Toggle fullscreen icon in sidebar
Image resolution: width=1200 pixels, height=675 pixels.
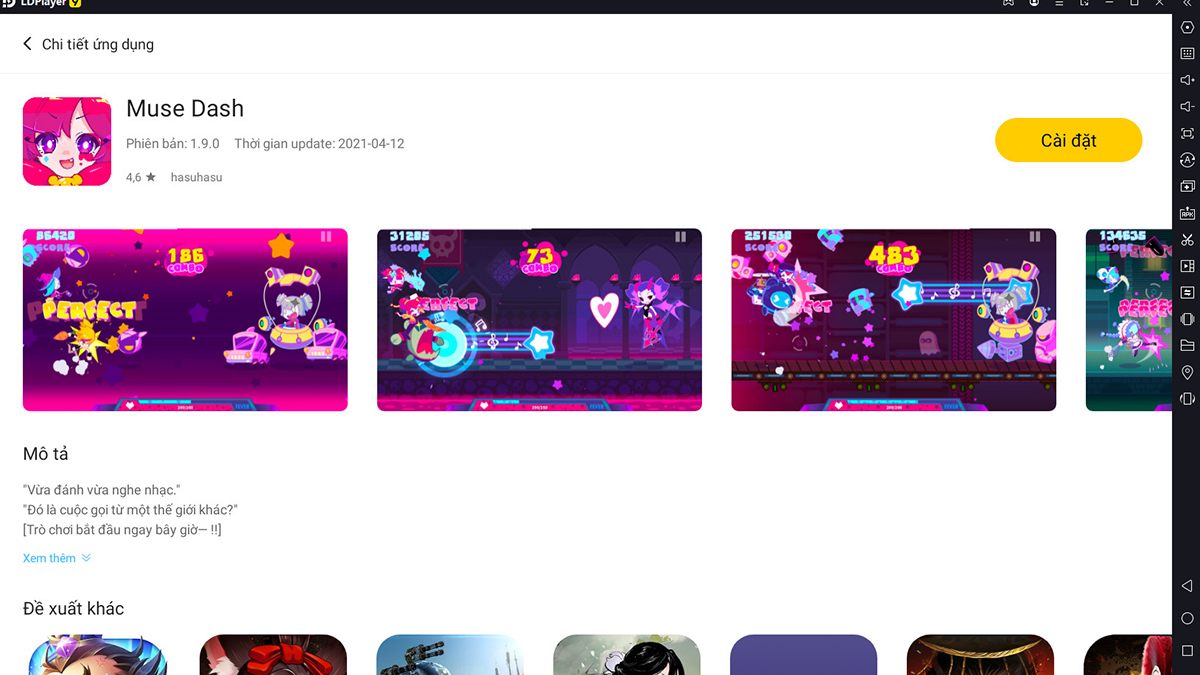[x=1187, y=133]
